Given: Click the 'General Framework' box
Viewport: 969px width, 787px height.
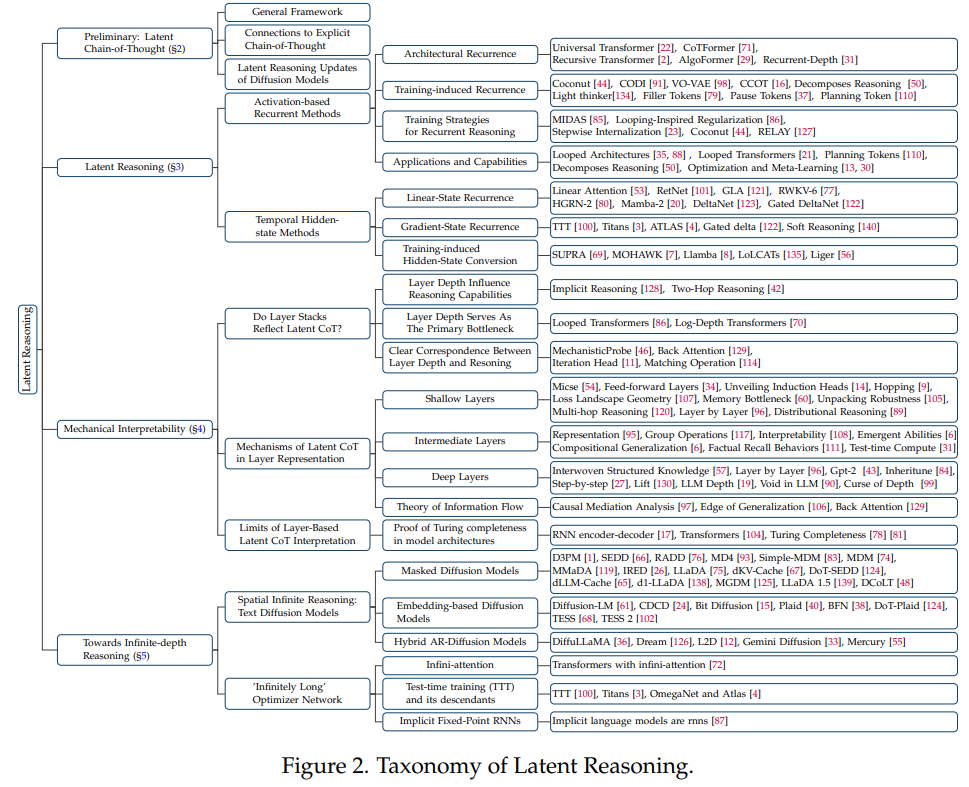Looking at the screenshot, I should pyautogui.click(x=297, y=12).
